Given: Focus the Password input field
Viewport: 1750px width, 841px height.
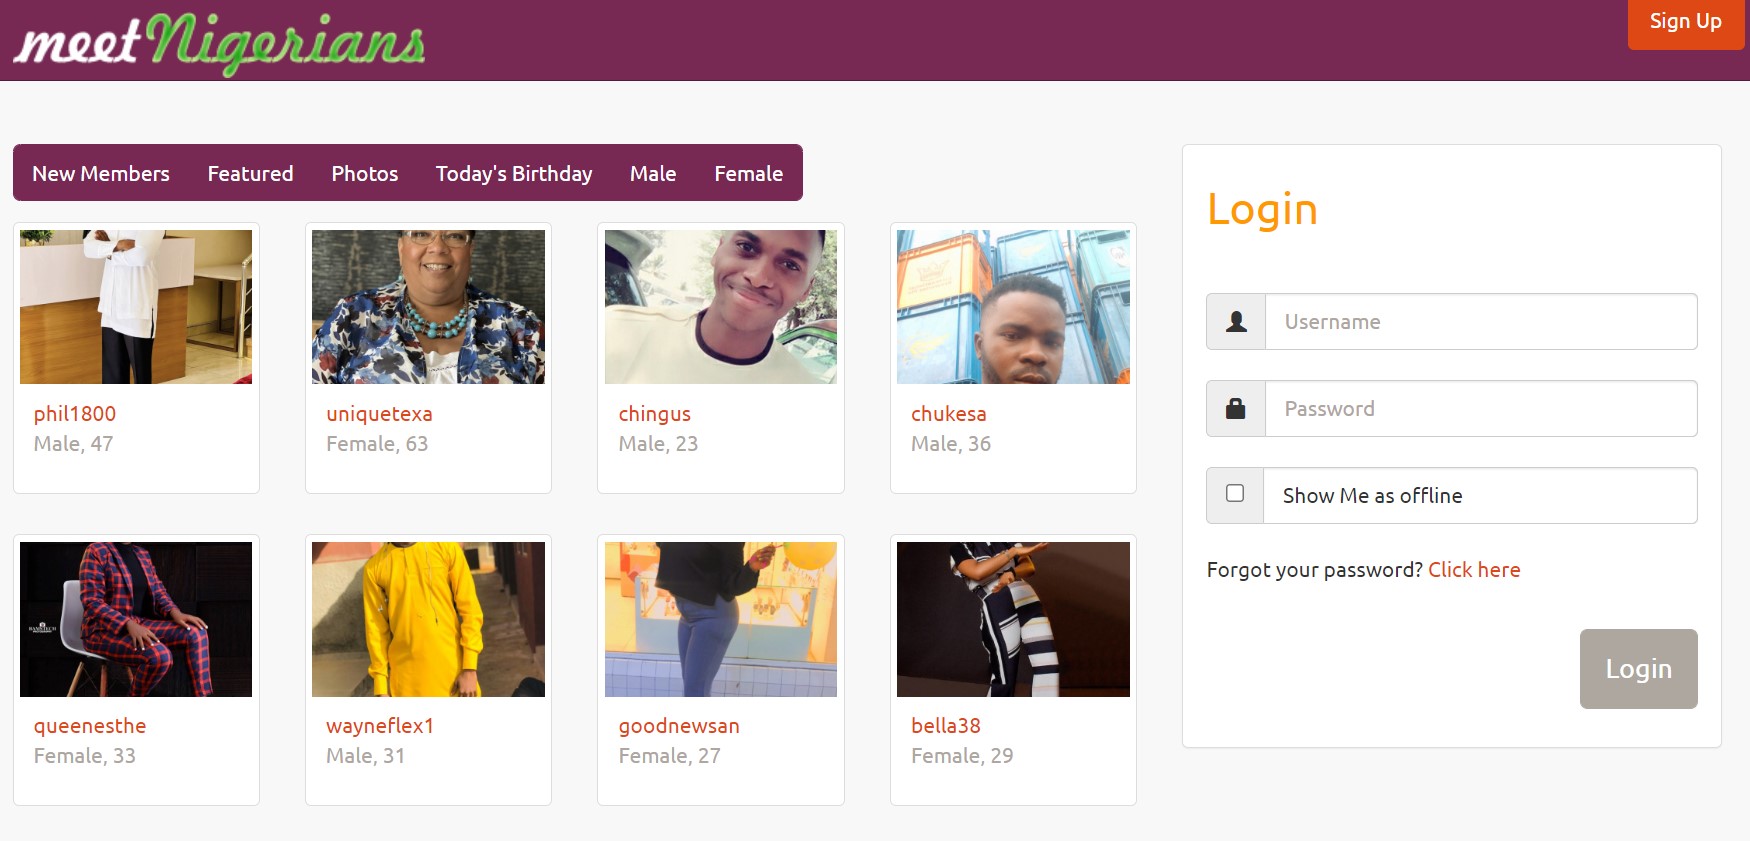Looking at the screenshot, I should click(x=1481, y=408).
